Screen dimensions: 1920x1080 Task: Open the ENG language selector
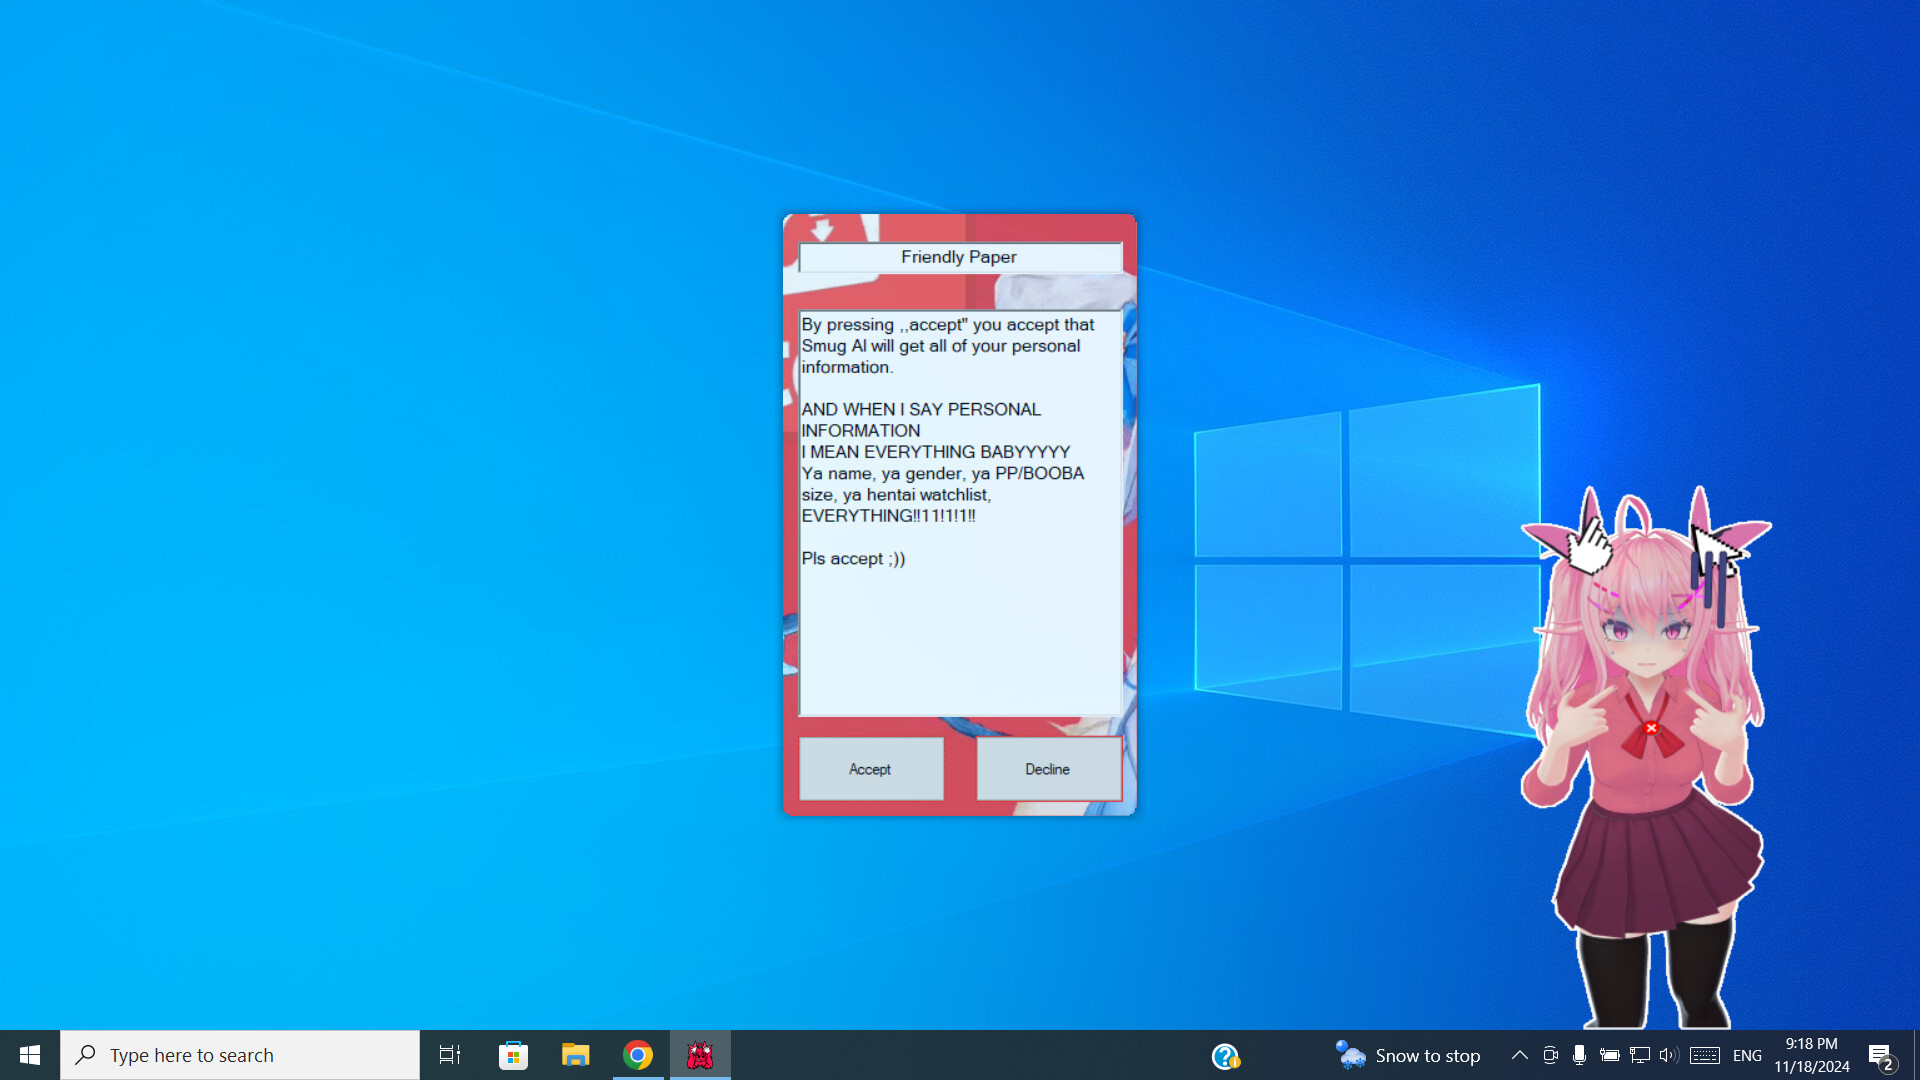1746,1054
